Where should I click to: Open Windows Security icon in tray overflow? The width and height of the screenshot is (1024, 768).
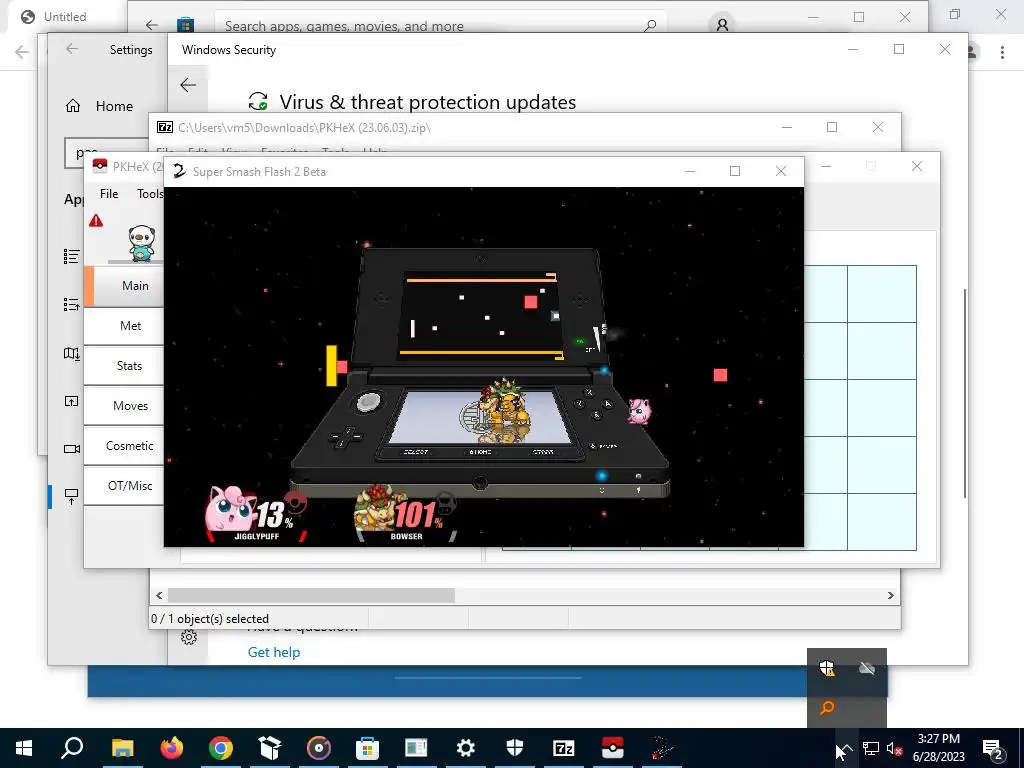pyautogui.click(x=827, y=668)
